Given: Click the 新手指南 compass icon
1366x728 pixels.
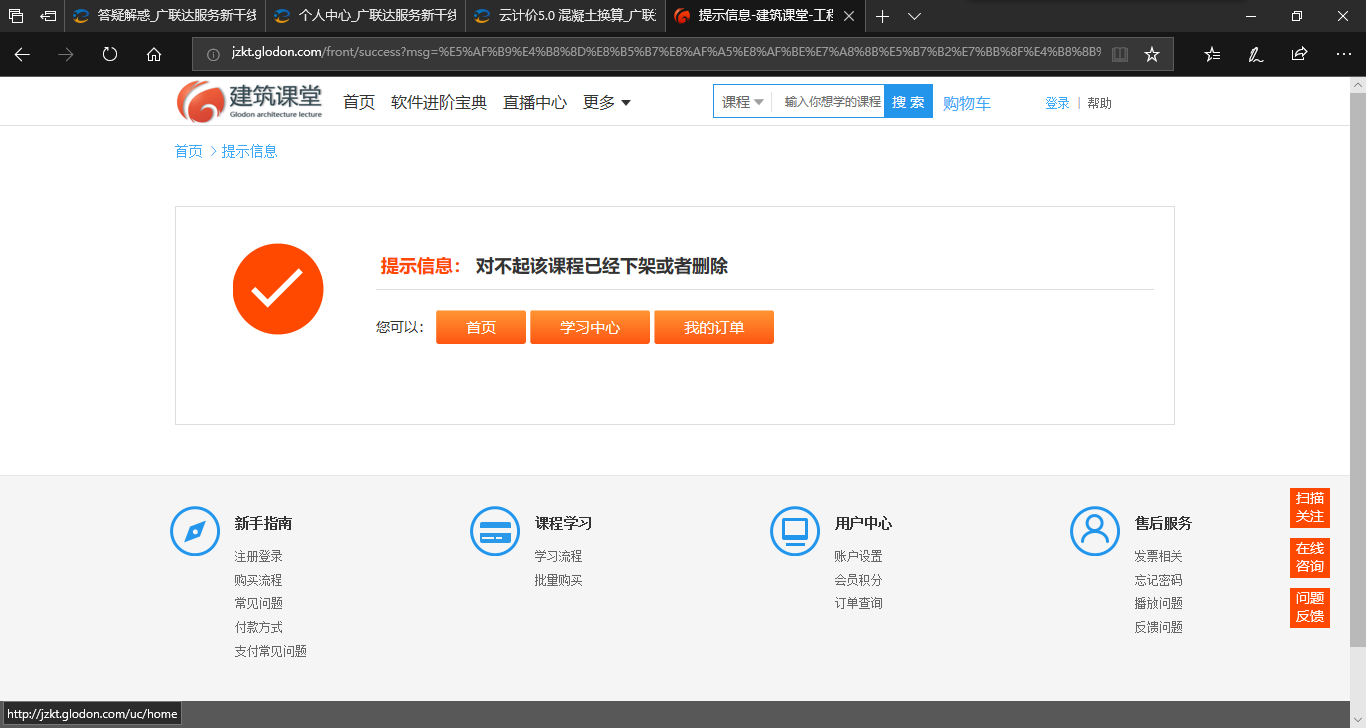Looking at the screenshot, I should (x=195, y=531).
